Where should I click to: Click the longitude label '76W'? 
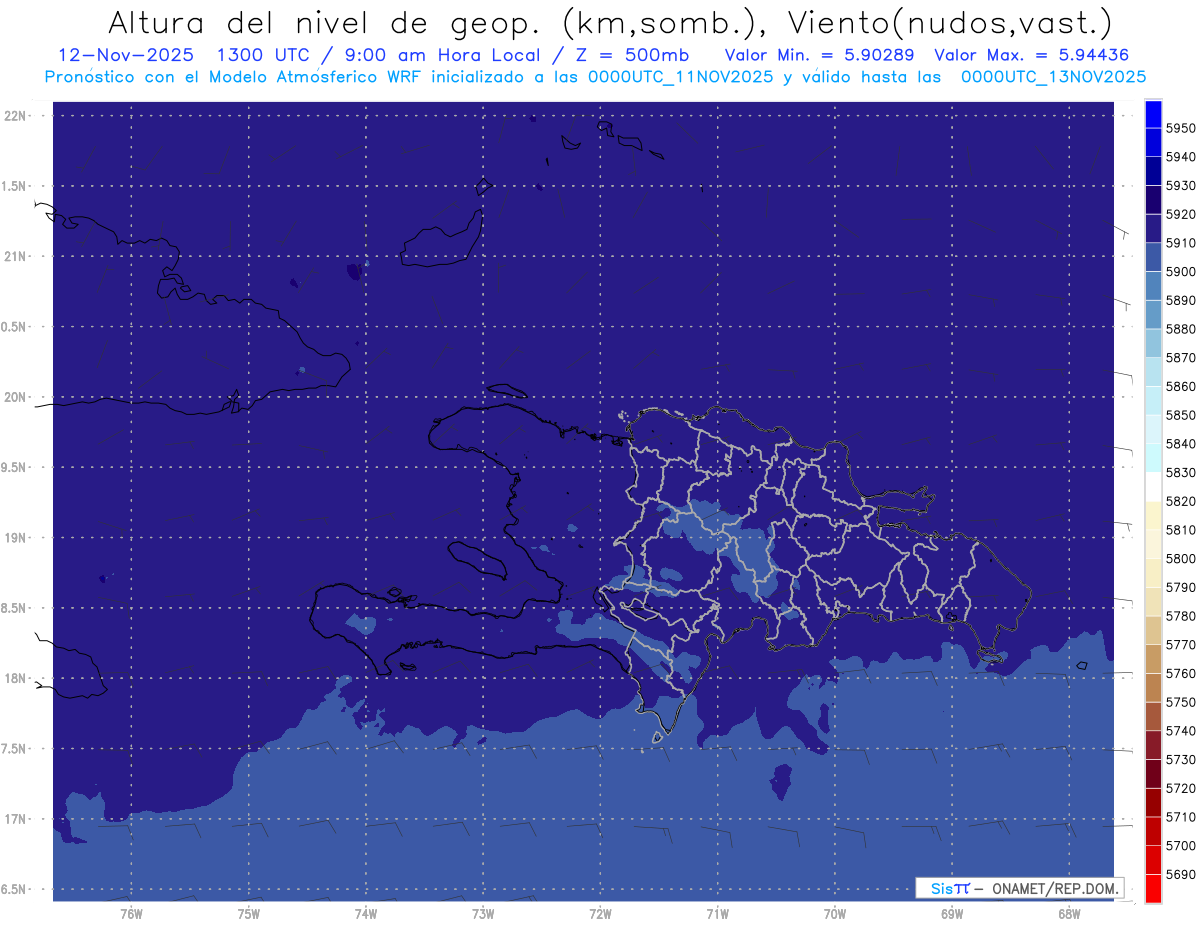131,914
